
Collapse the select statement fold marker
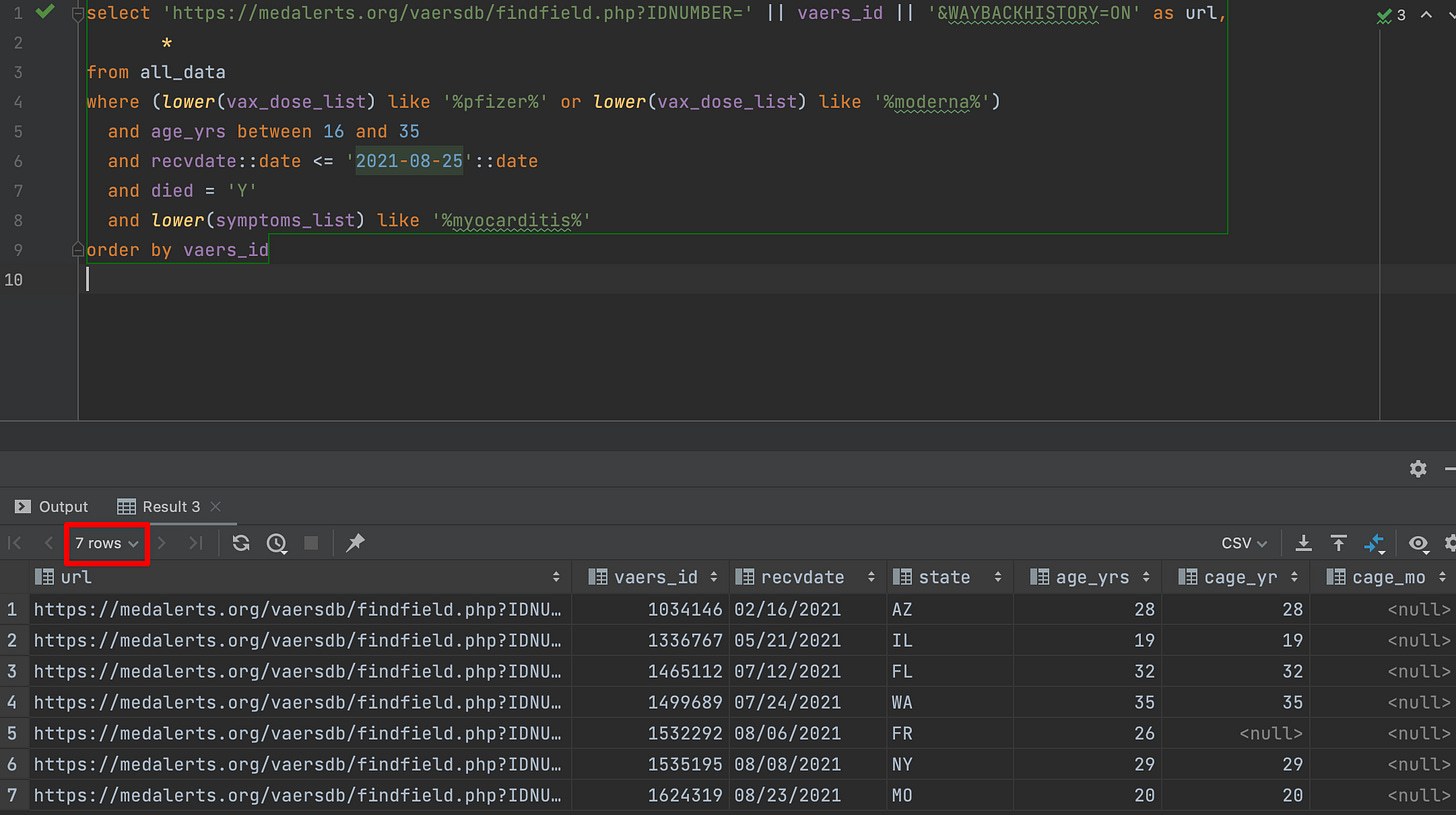(x=78, y=14)
